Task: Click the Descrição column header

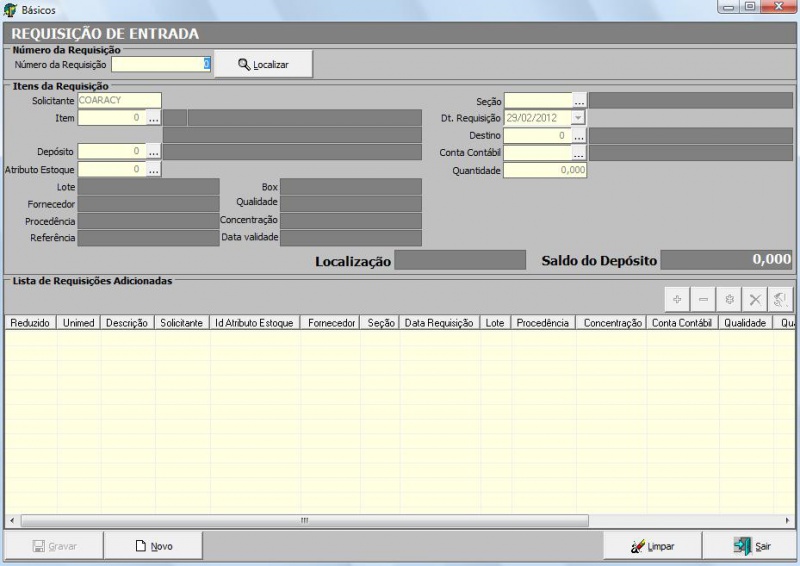Action: pos(126,323)
